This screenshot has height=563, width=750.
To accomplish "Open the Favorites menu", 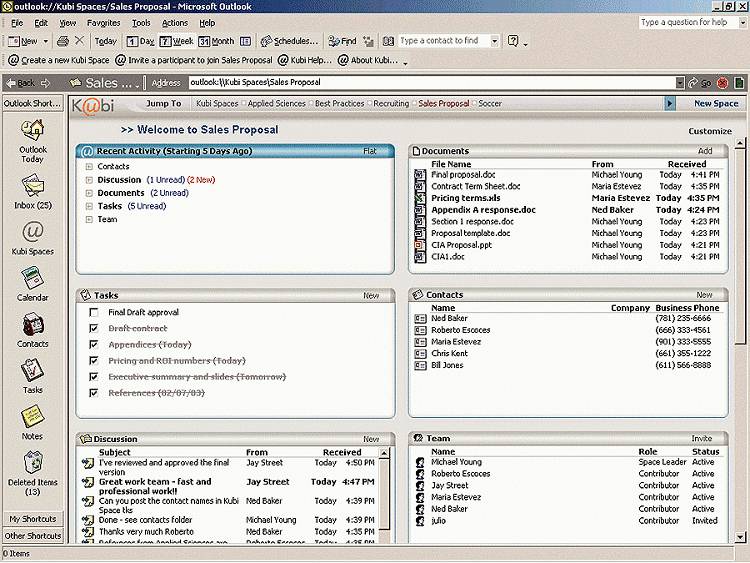I will click(x=103, y=22).
